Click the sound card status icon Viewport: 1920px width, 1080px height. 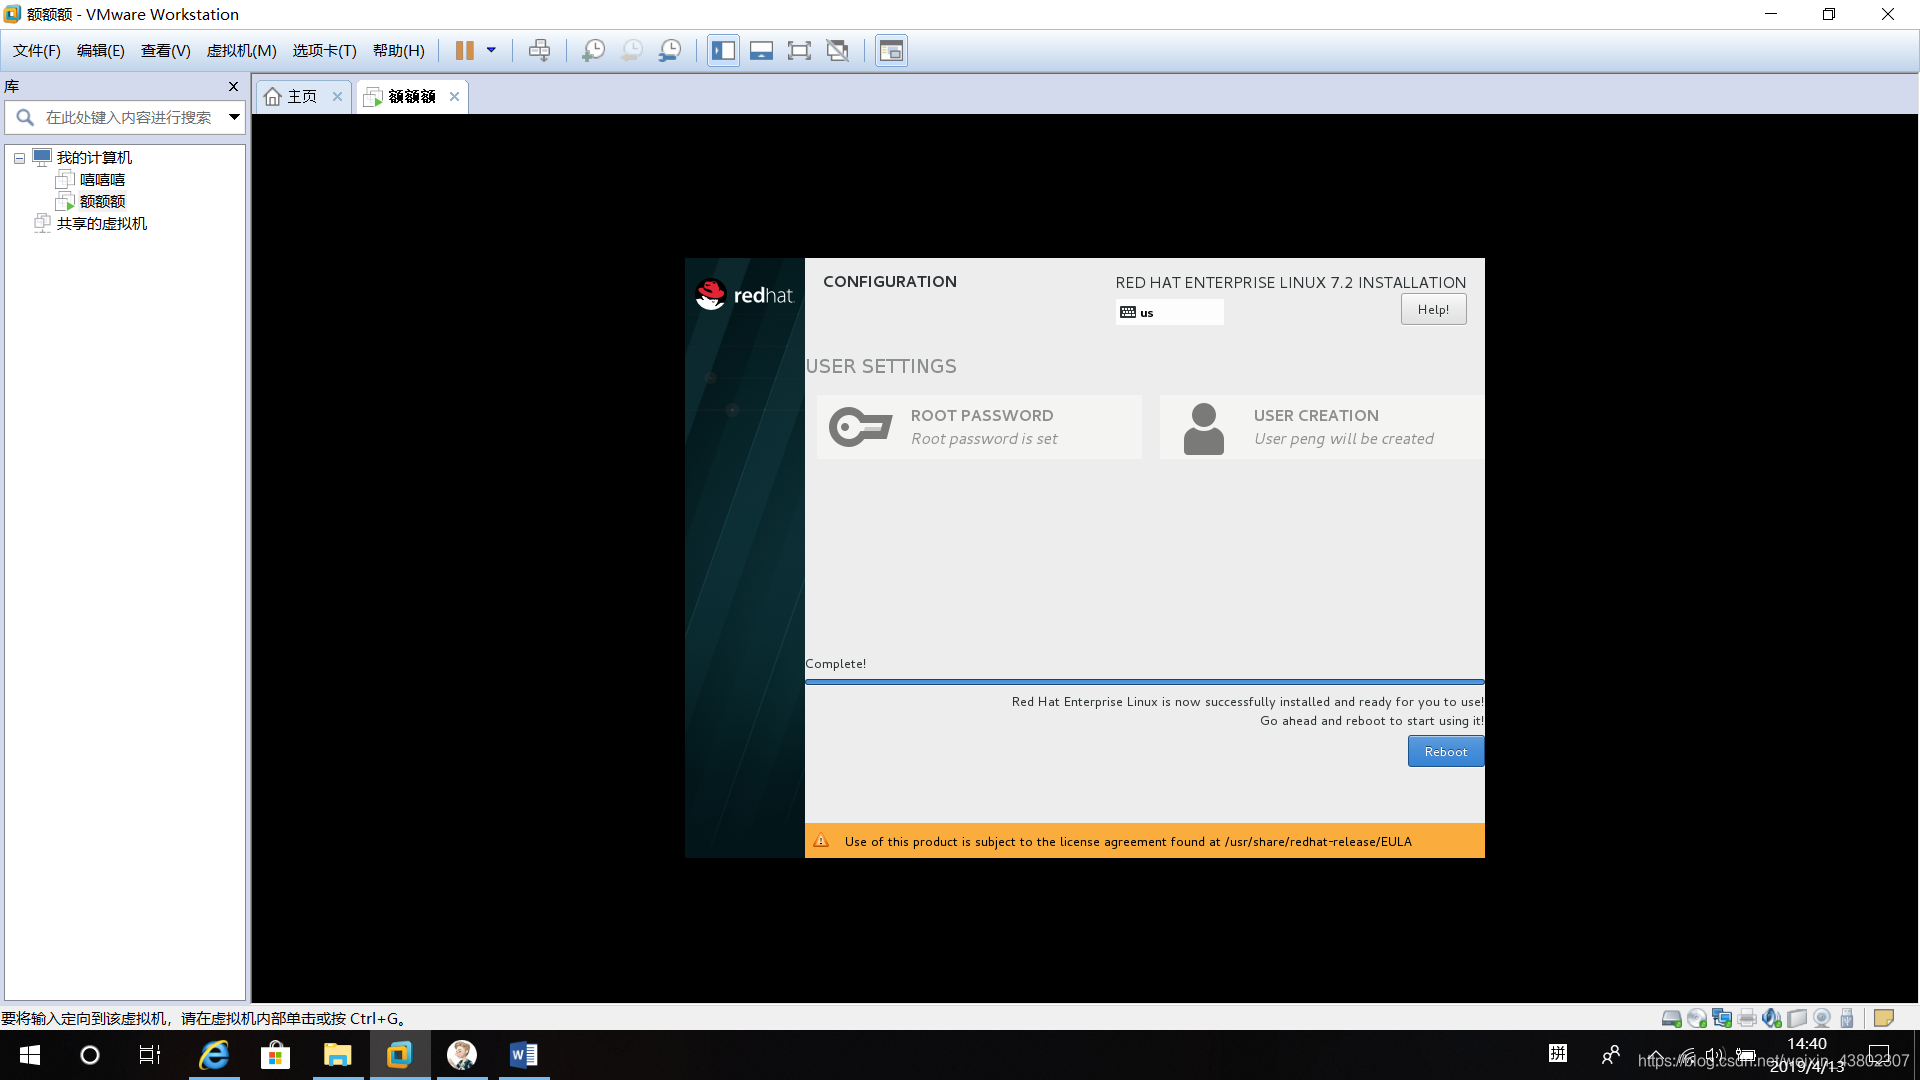(x=1772, y=1018)
